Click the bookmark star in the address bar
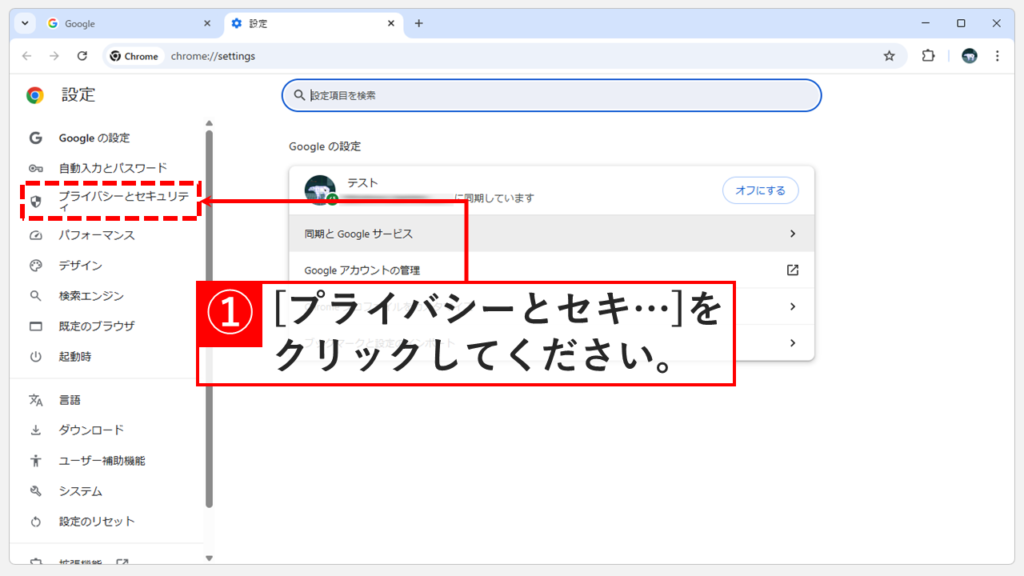The height and width of the screenshot is (576, 1024). click(889, 56)
